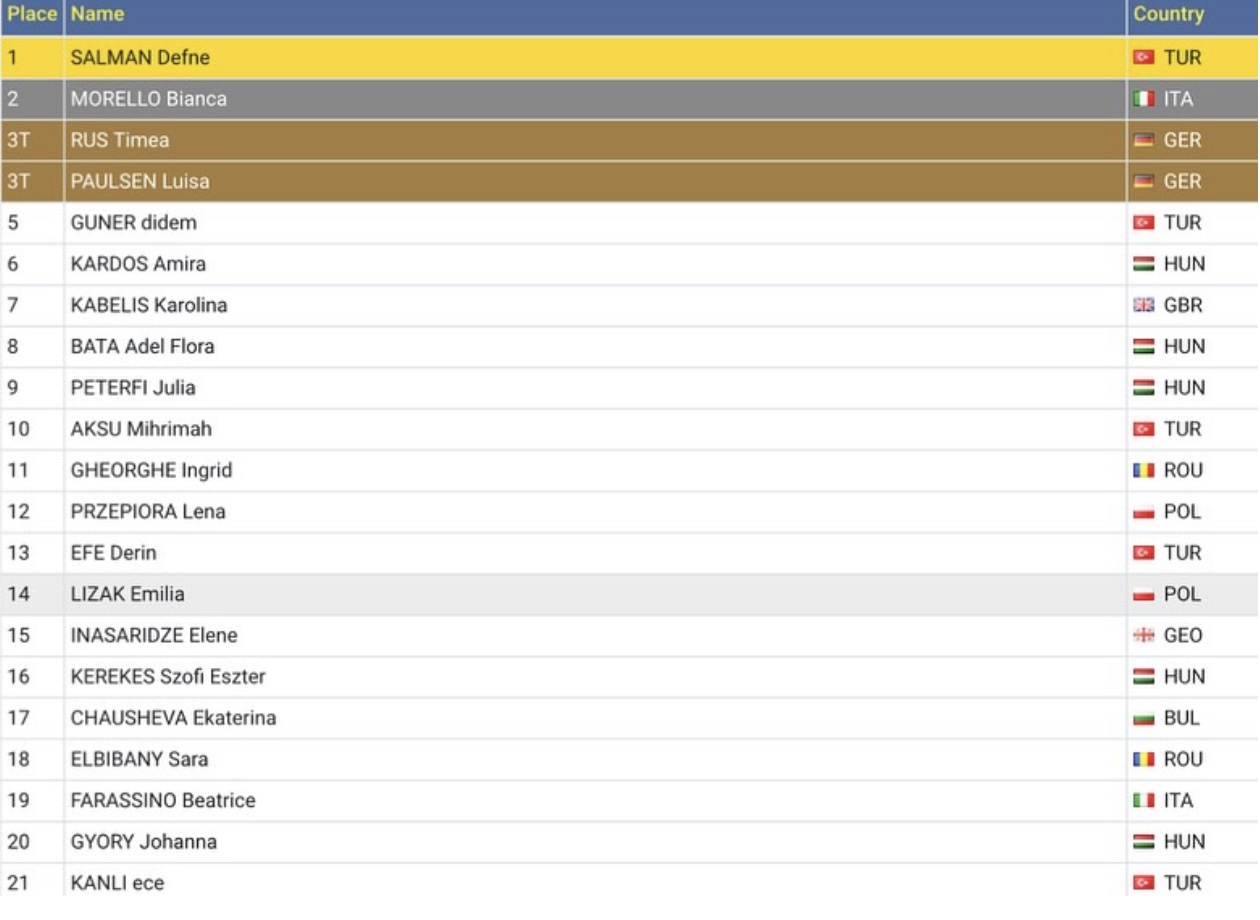
Task: Select the name PETERFI Julia
Action: (x=133, y=388)
